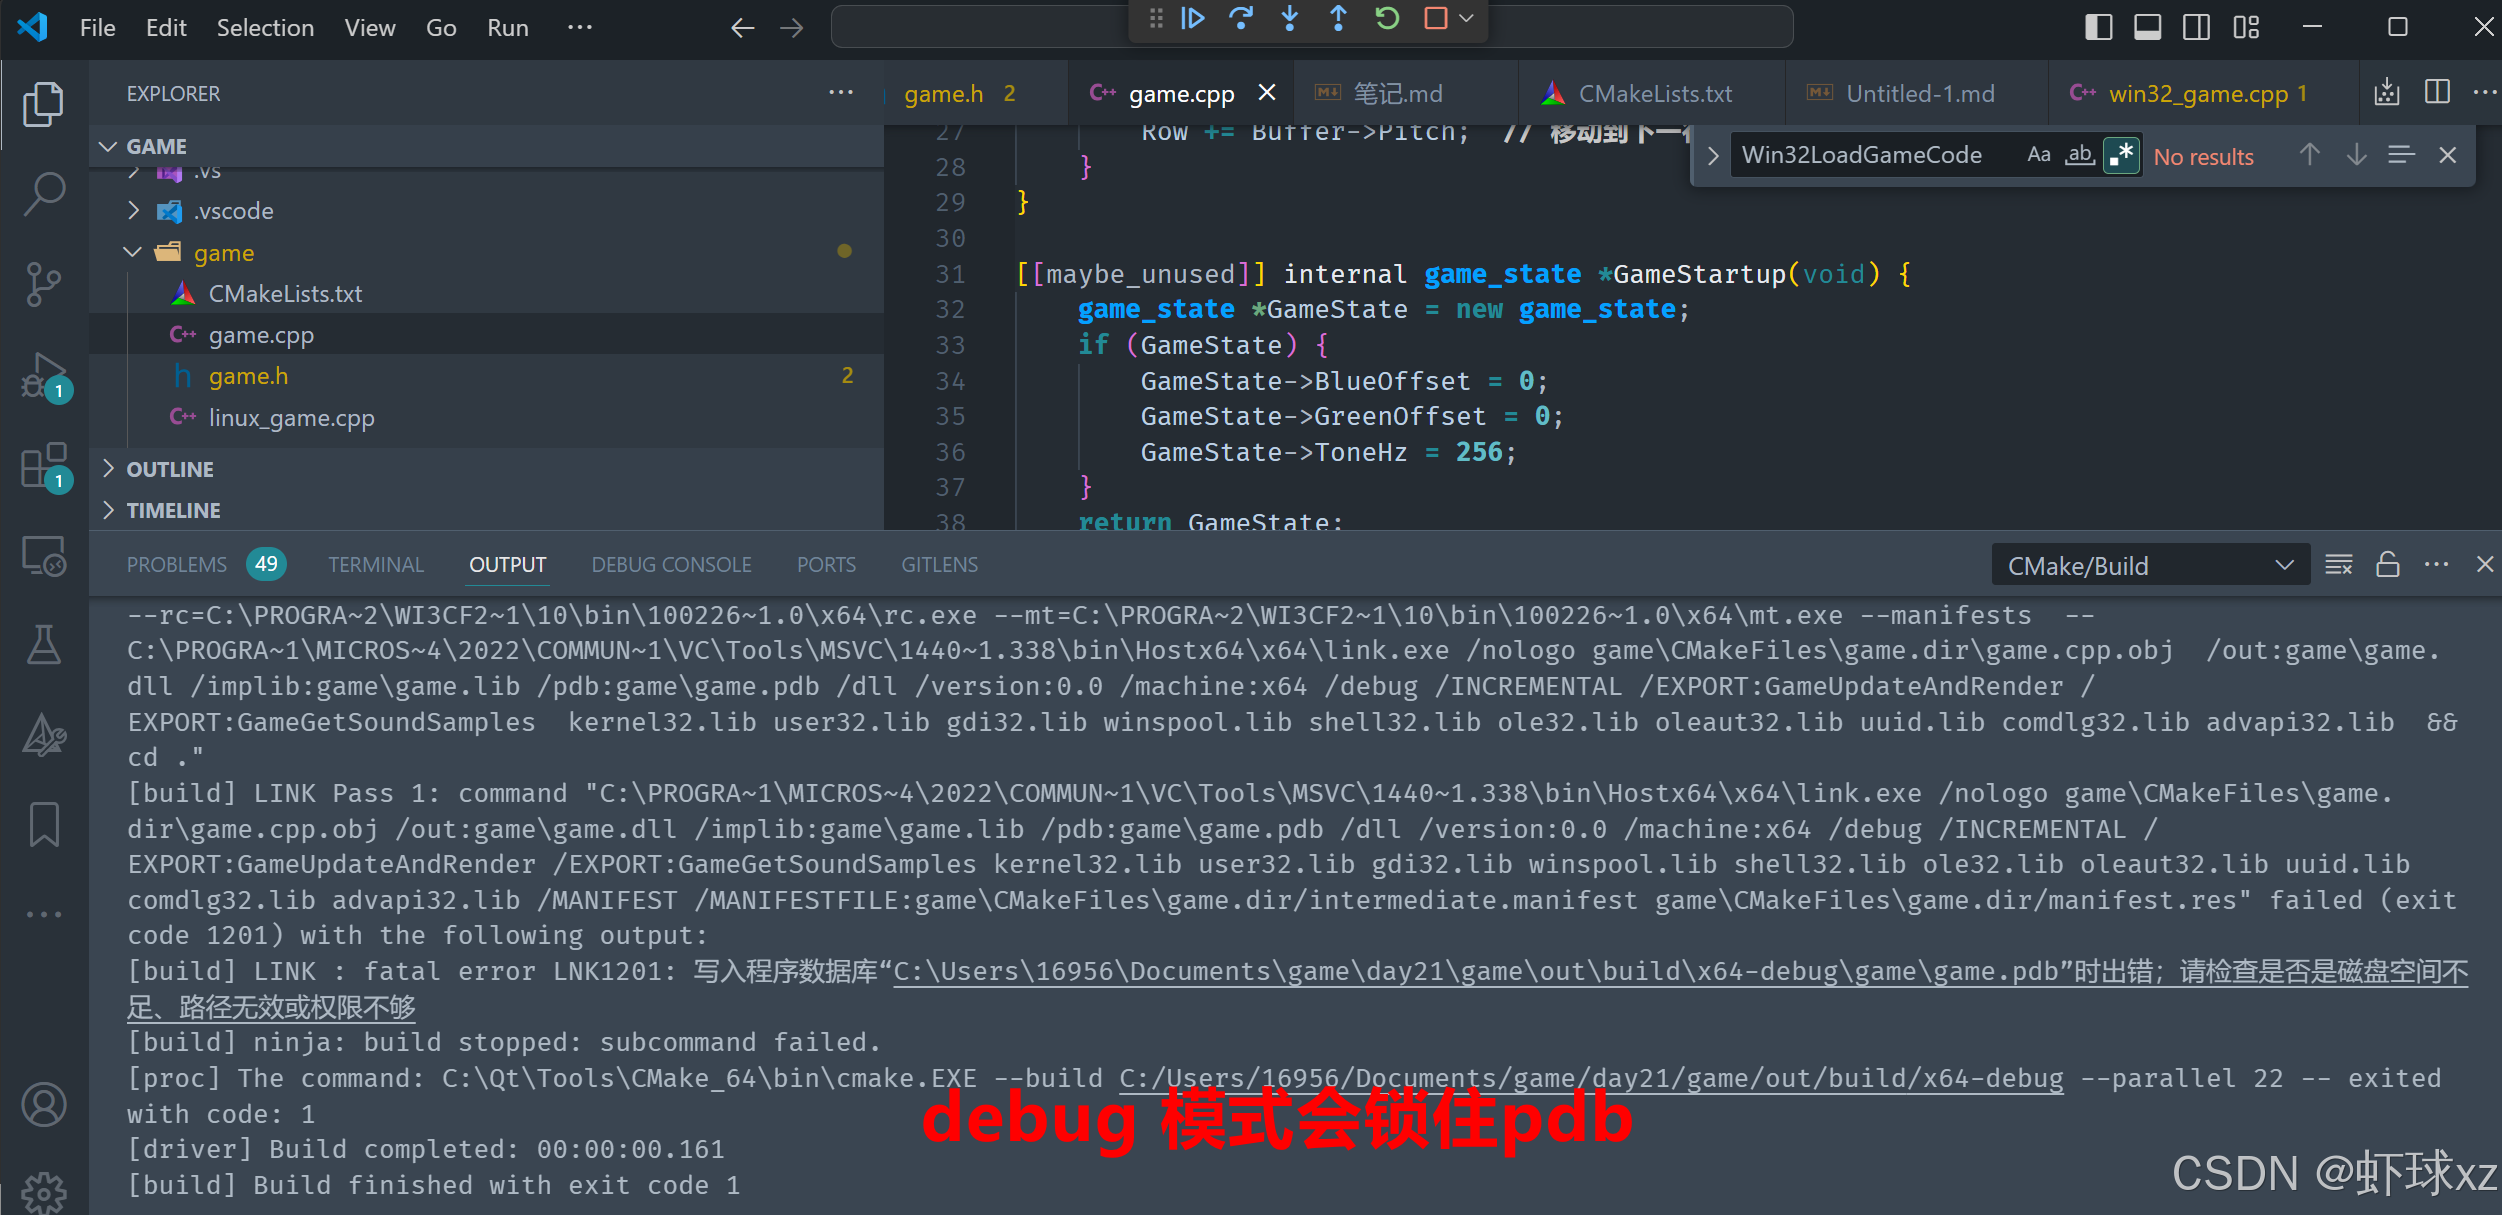Go to next find match
This screenshot has width=2502, height=1215.
(x=2356, y=155)
